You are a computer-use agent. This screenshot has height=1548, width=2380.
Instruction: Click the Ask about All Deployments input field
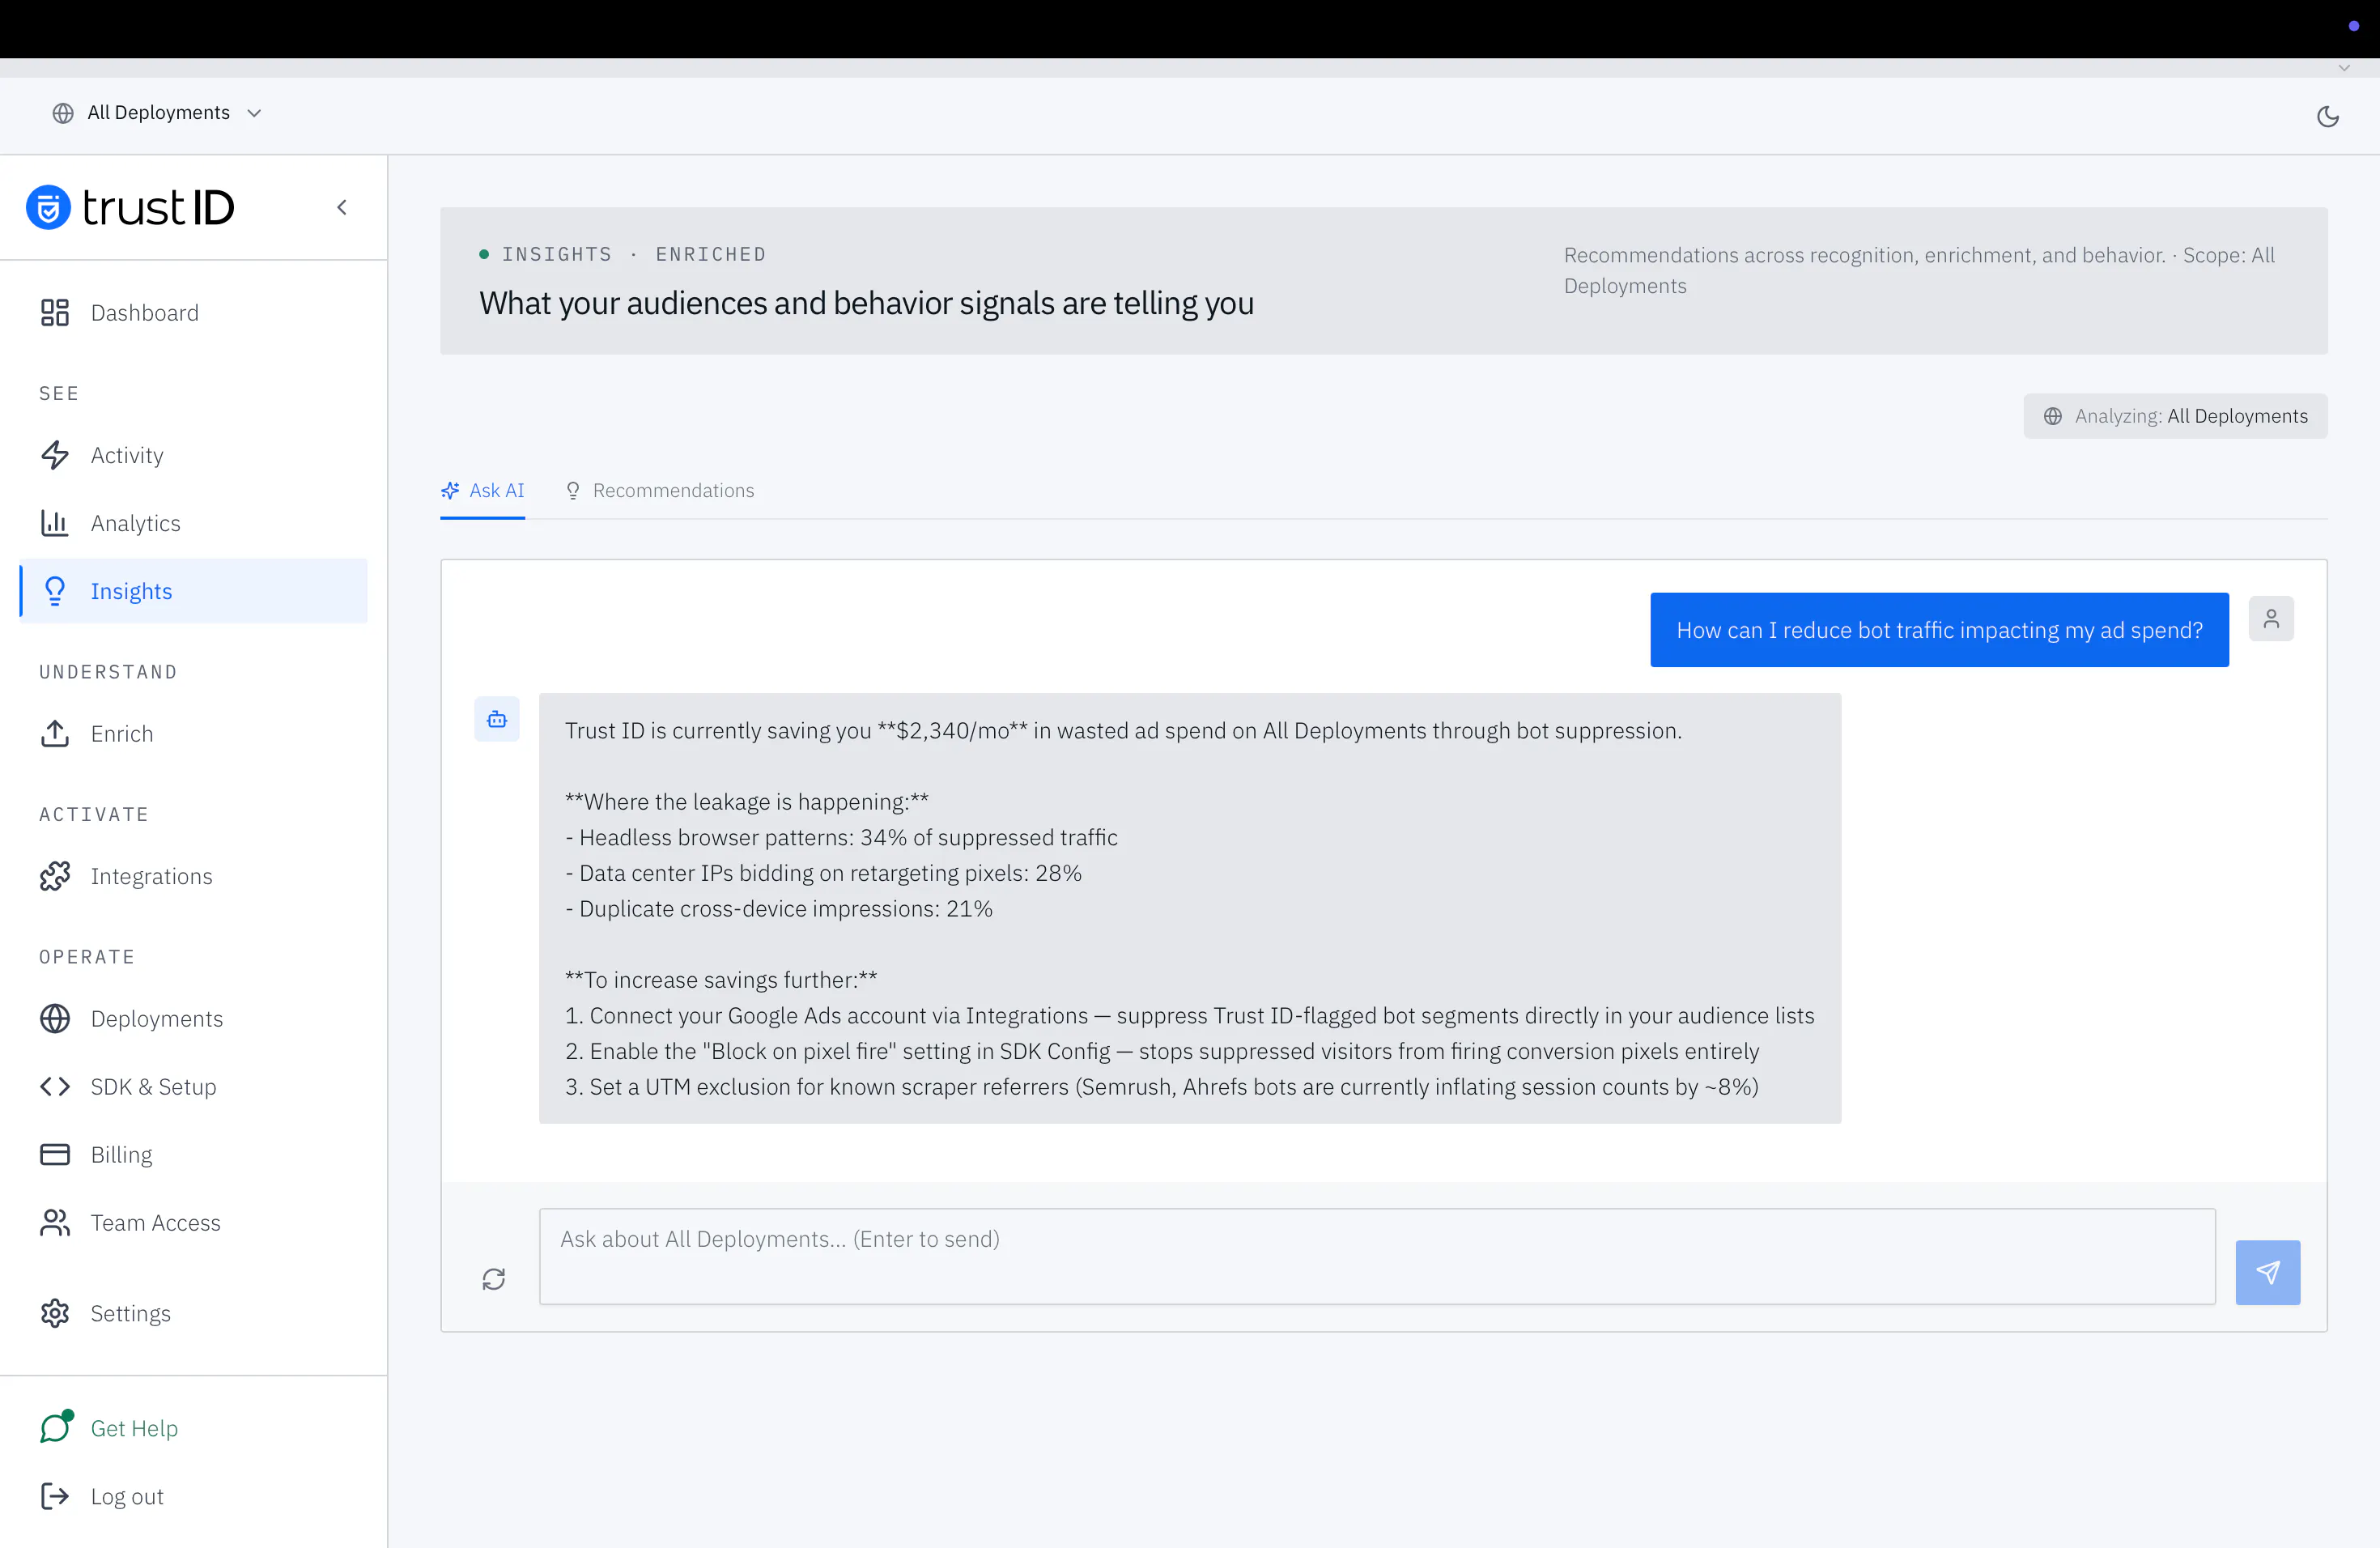[1377, 1256]
